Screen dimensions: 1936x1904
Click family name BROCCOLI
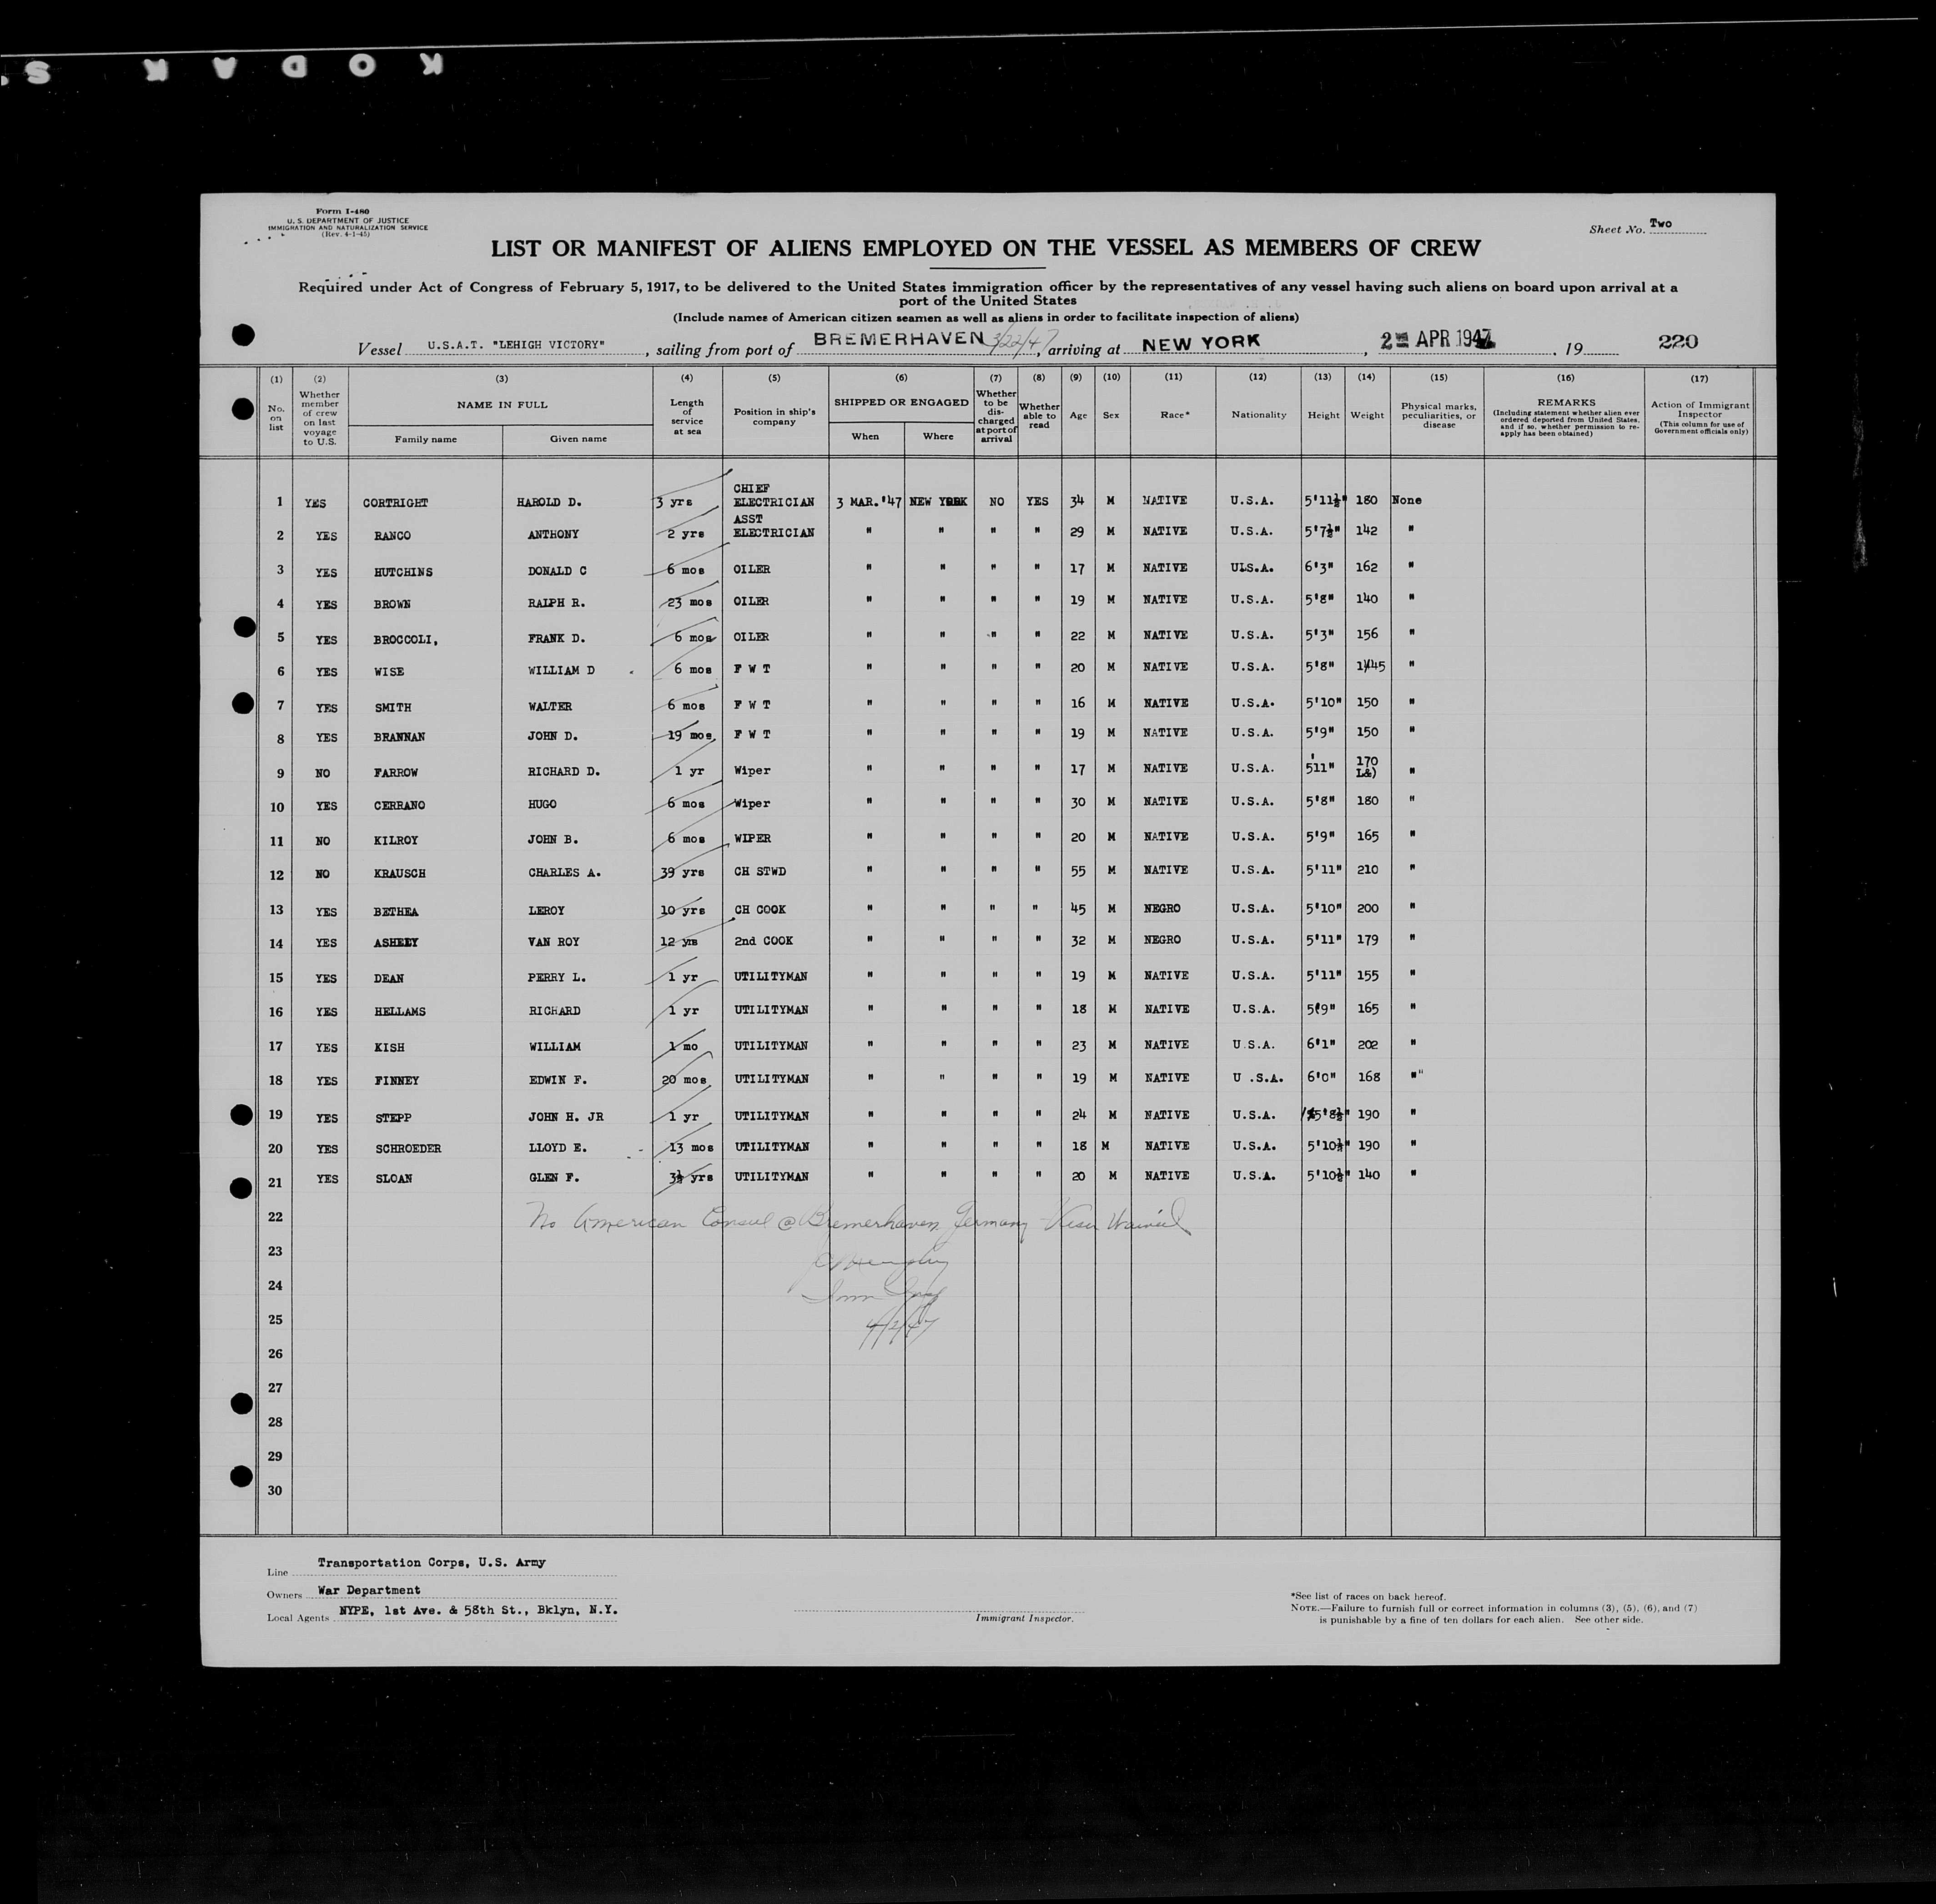(x=405, y=639)
